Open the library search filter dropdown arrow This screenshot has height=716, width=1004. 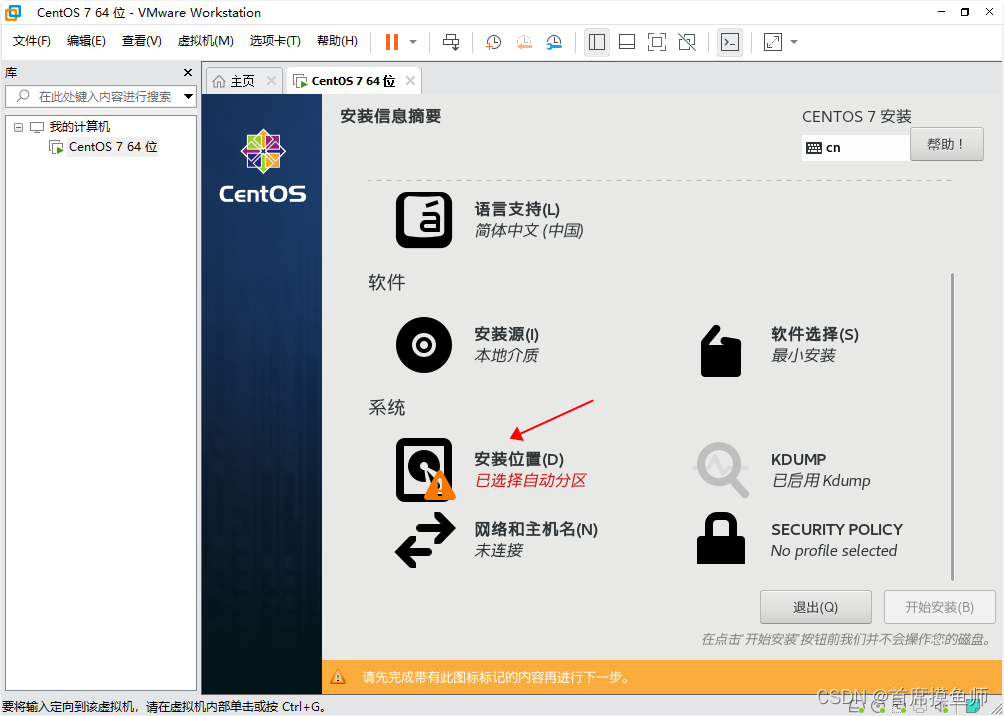(x=188, y=97)
